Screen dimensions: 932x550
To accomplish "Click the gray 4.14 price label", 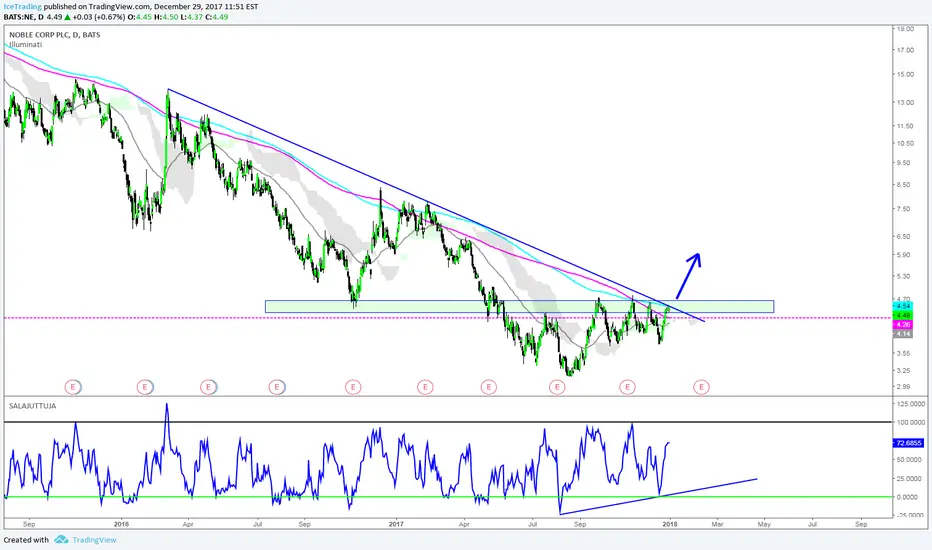I will click(903, 334).
